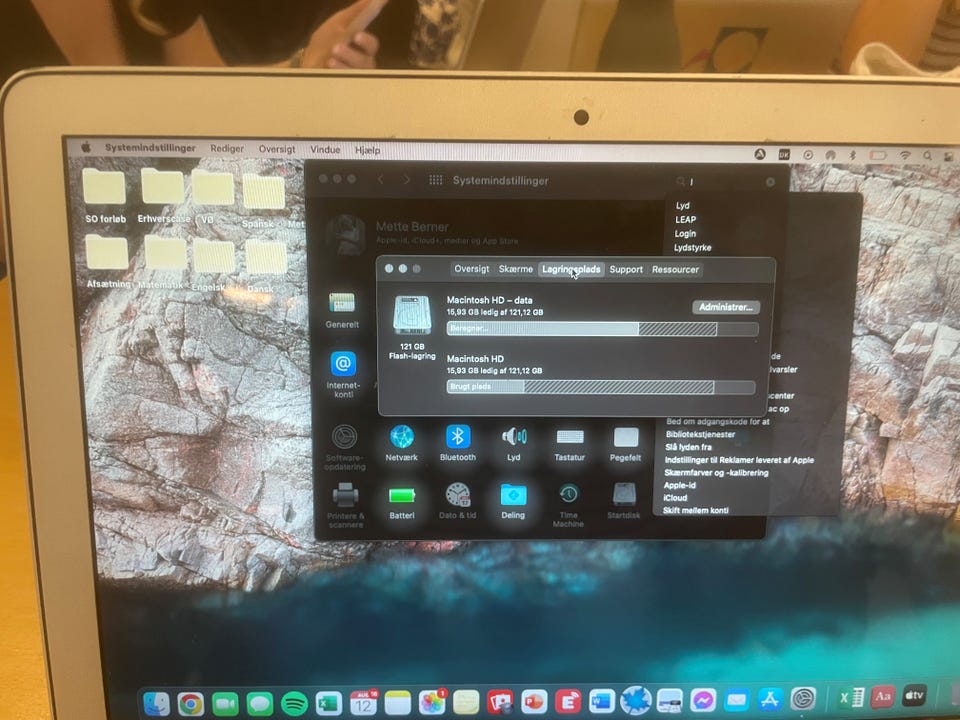
Task: Show all preferences grid button
Action: [435, 179]
